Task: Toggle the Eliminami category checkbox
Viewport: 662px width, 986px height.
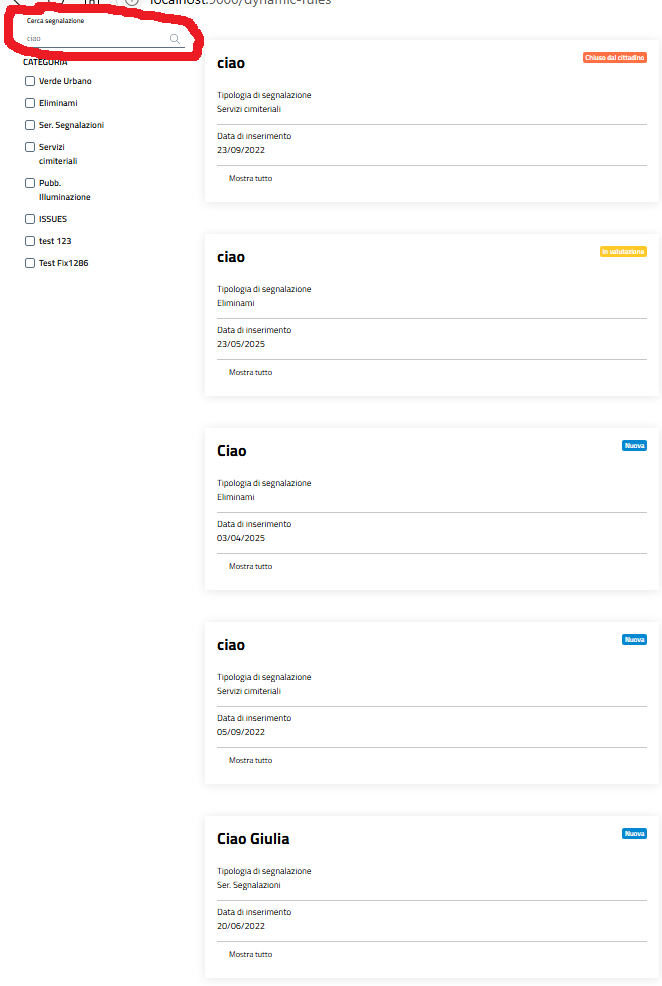Action: coord(30,103)
